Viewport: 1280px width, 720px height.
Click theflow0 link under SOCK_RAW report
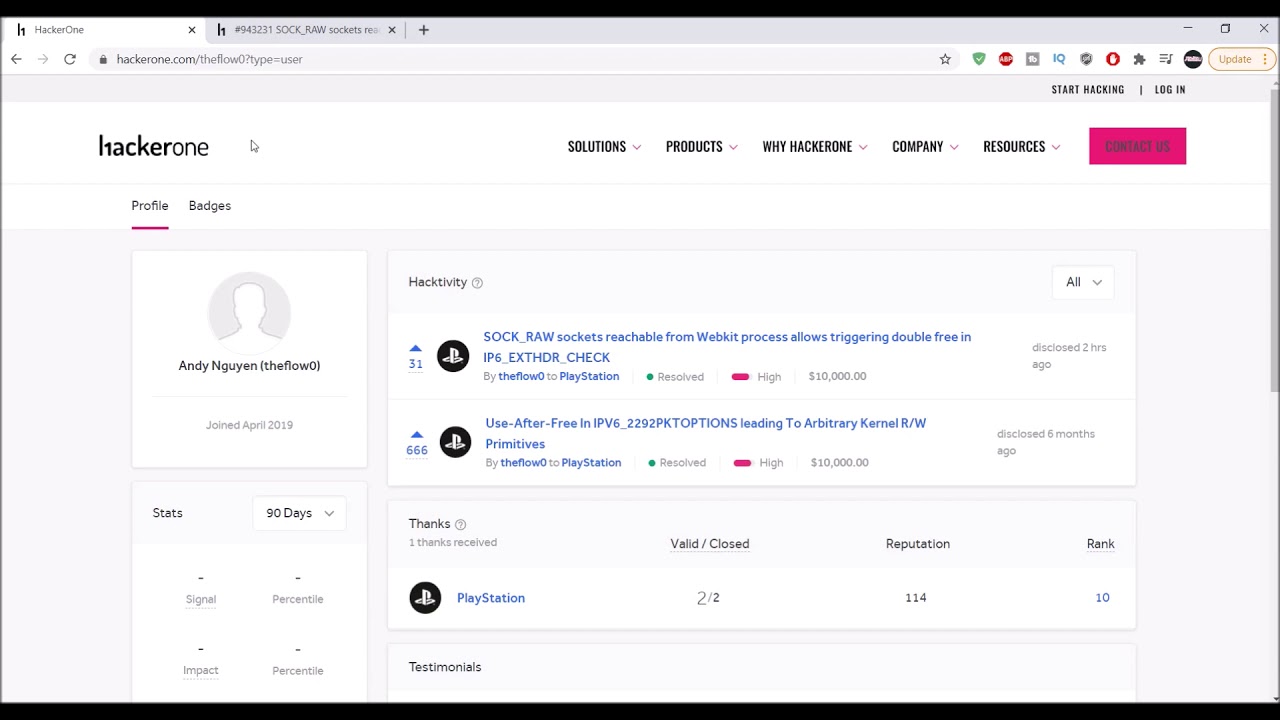pyautogui.click(x=521, y=377)
